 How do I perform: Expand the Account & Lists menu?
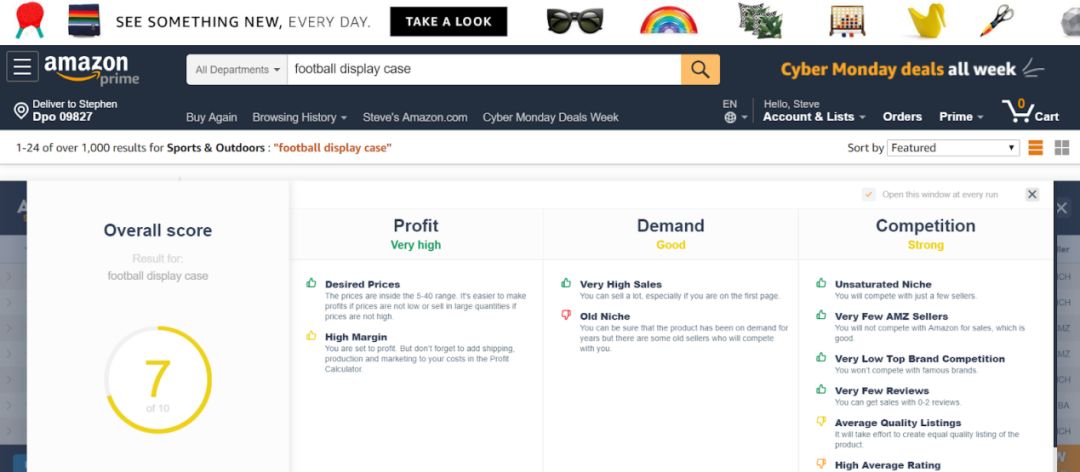click(813, 116)
